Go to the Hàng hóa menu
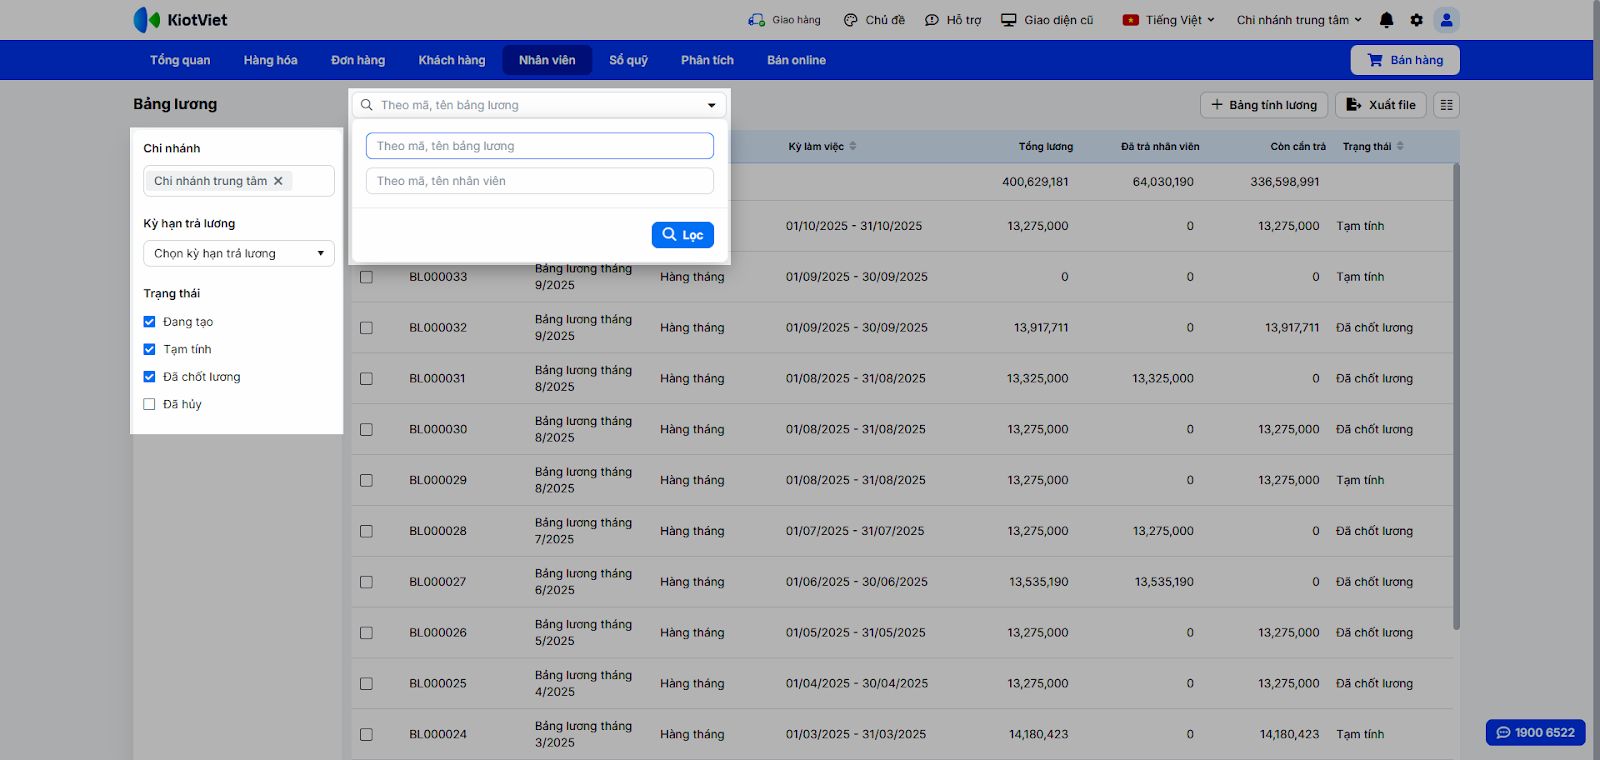 click(x=270, y=60)
